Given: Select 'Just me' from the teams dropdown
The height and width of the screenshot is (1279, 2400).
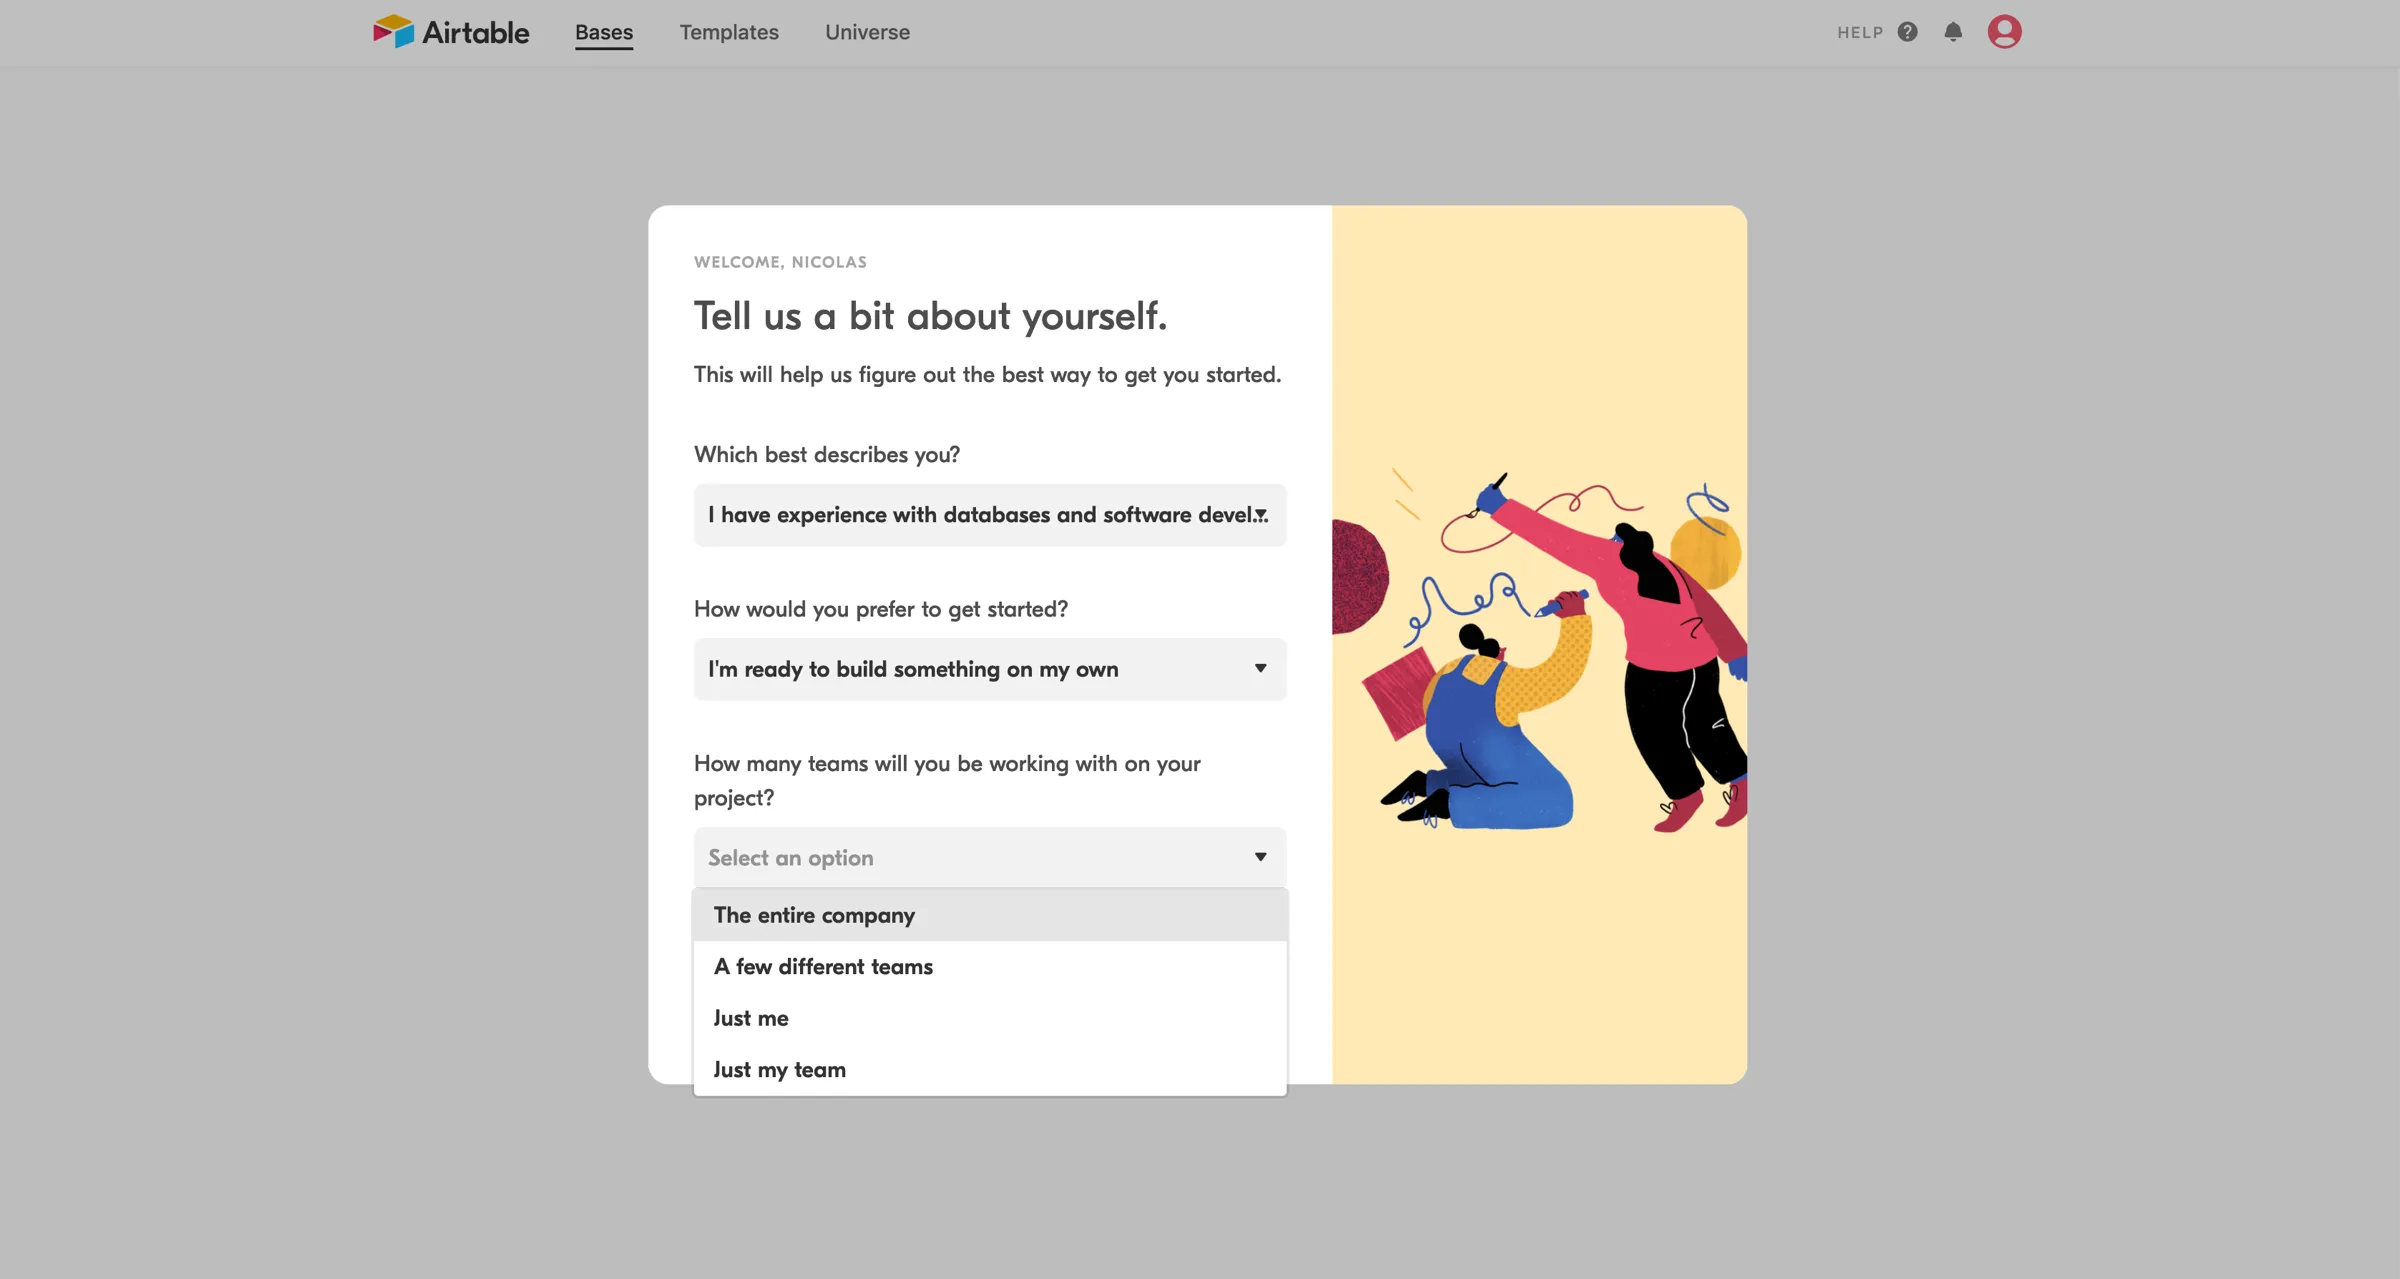Looking at the screenshot, I should pos(749,1016).
